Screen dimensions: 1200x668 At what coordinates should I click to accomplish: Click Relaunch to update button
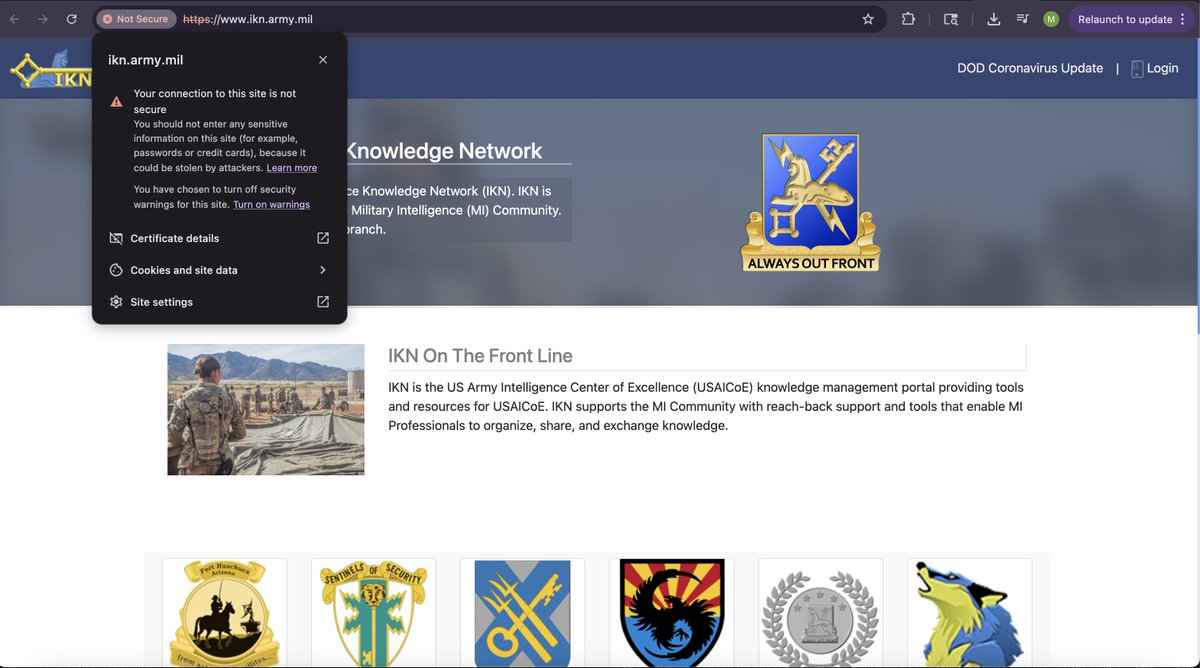1125,19
